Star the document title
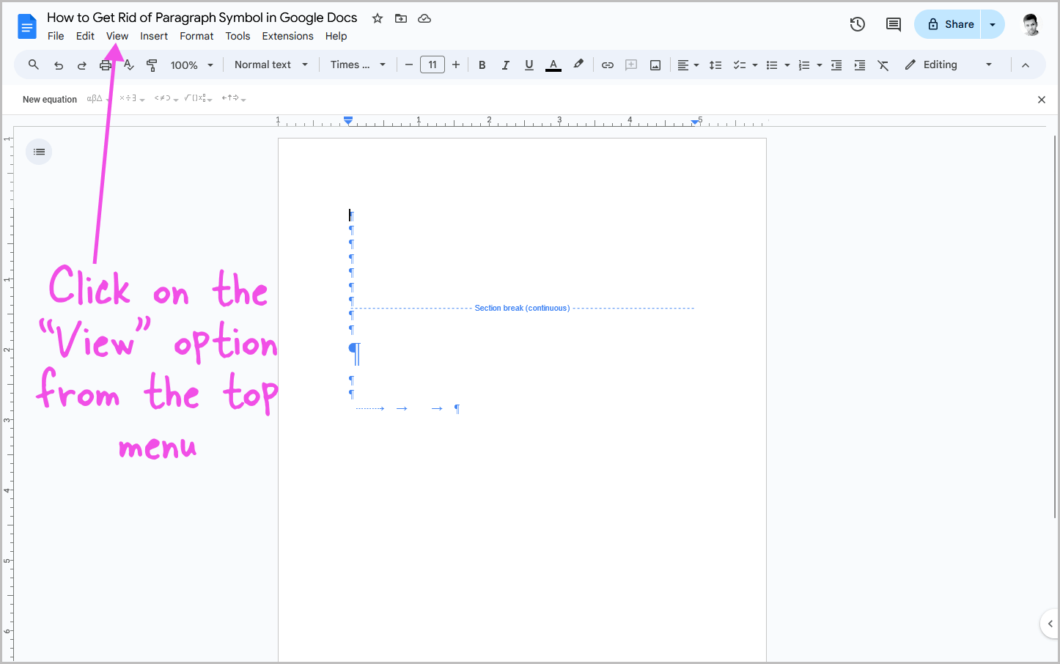Image resolution: width=1060 pixels, height=664 pixels. (377, 18)
